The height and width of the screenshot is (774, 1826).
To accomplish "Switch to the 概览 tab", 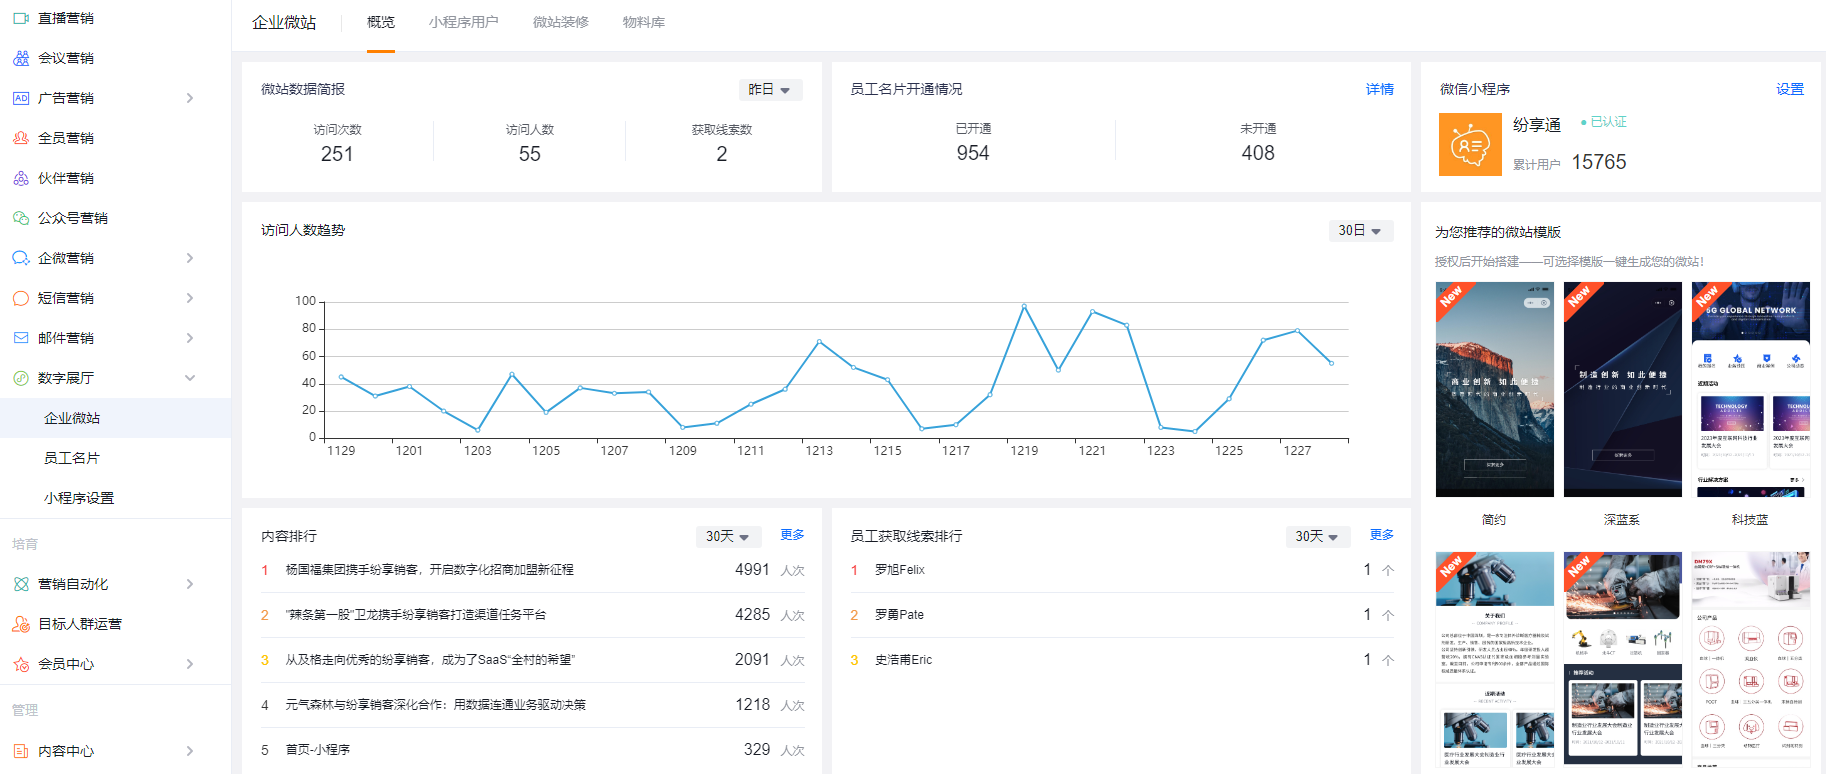I will coord(381,22).
